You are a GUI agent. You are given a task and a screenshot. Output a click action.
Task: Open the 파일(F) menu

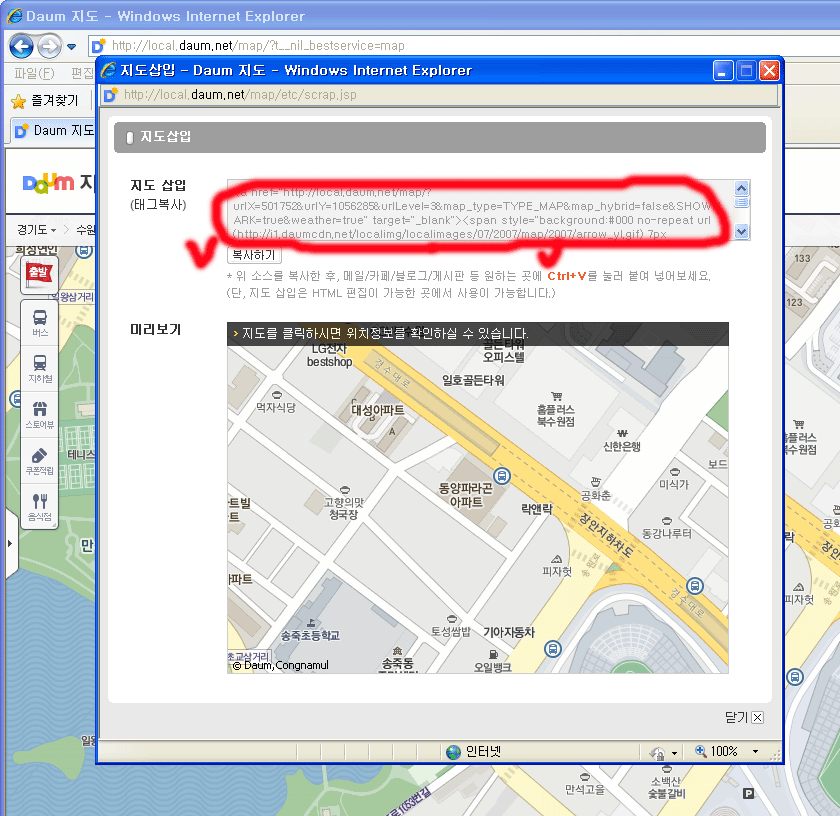pos(34,73)
